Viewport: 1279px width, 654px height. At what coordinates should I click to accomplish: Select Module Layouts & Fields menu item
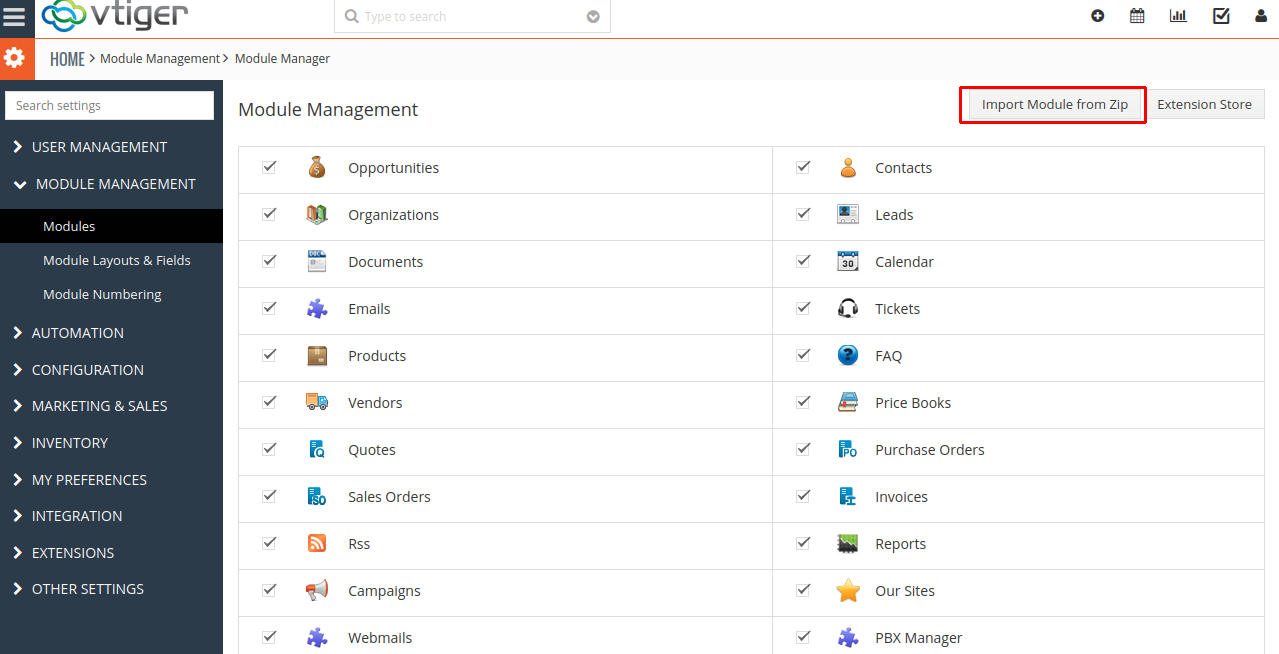[x=116, y=260]
